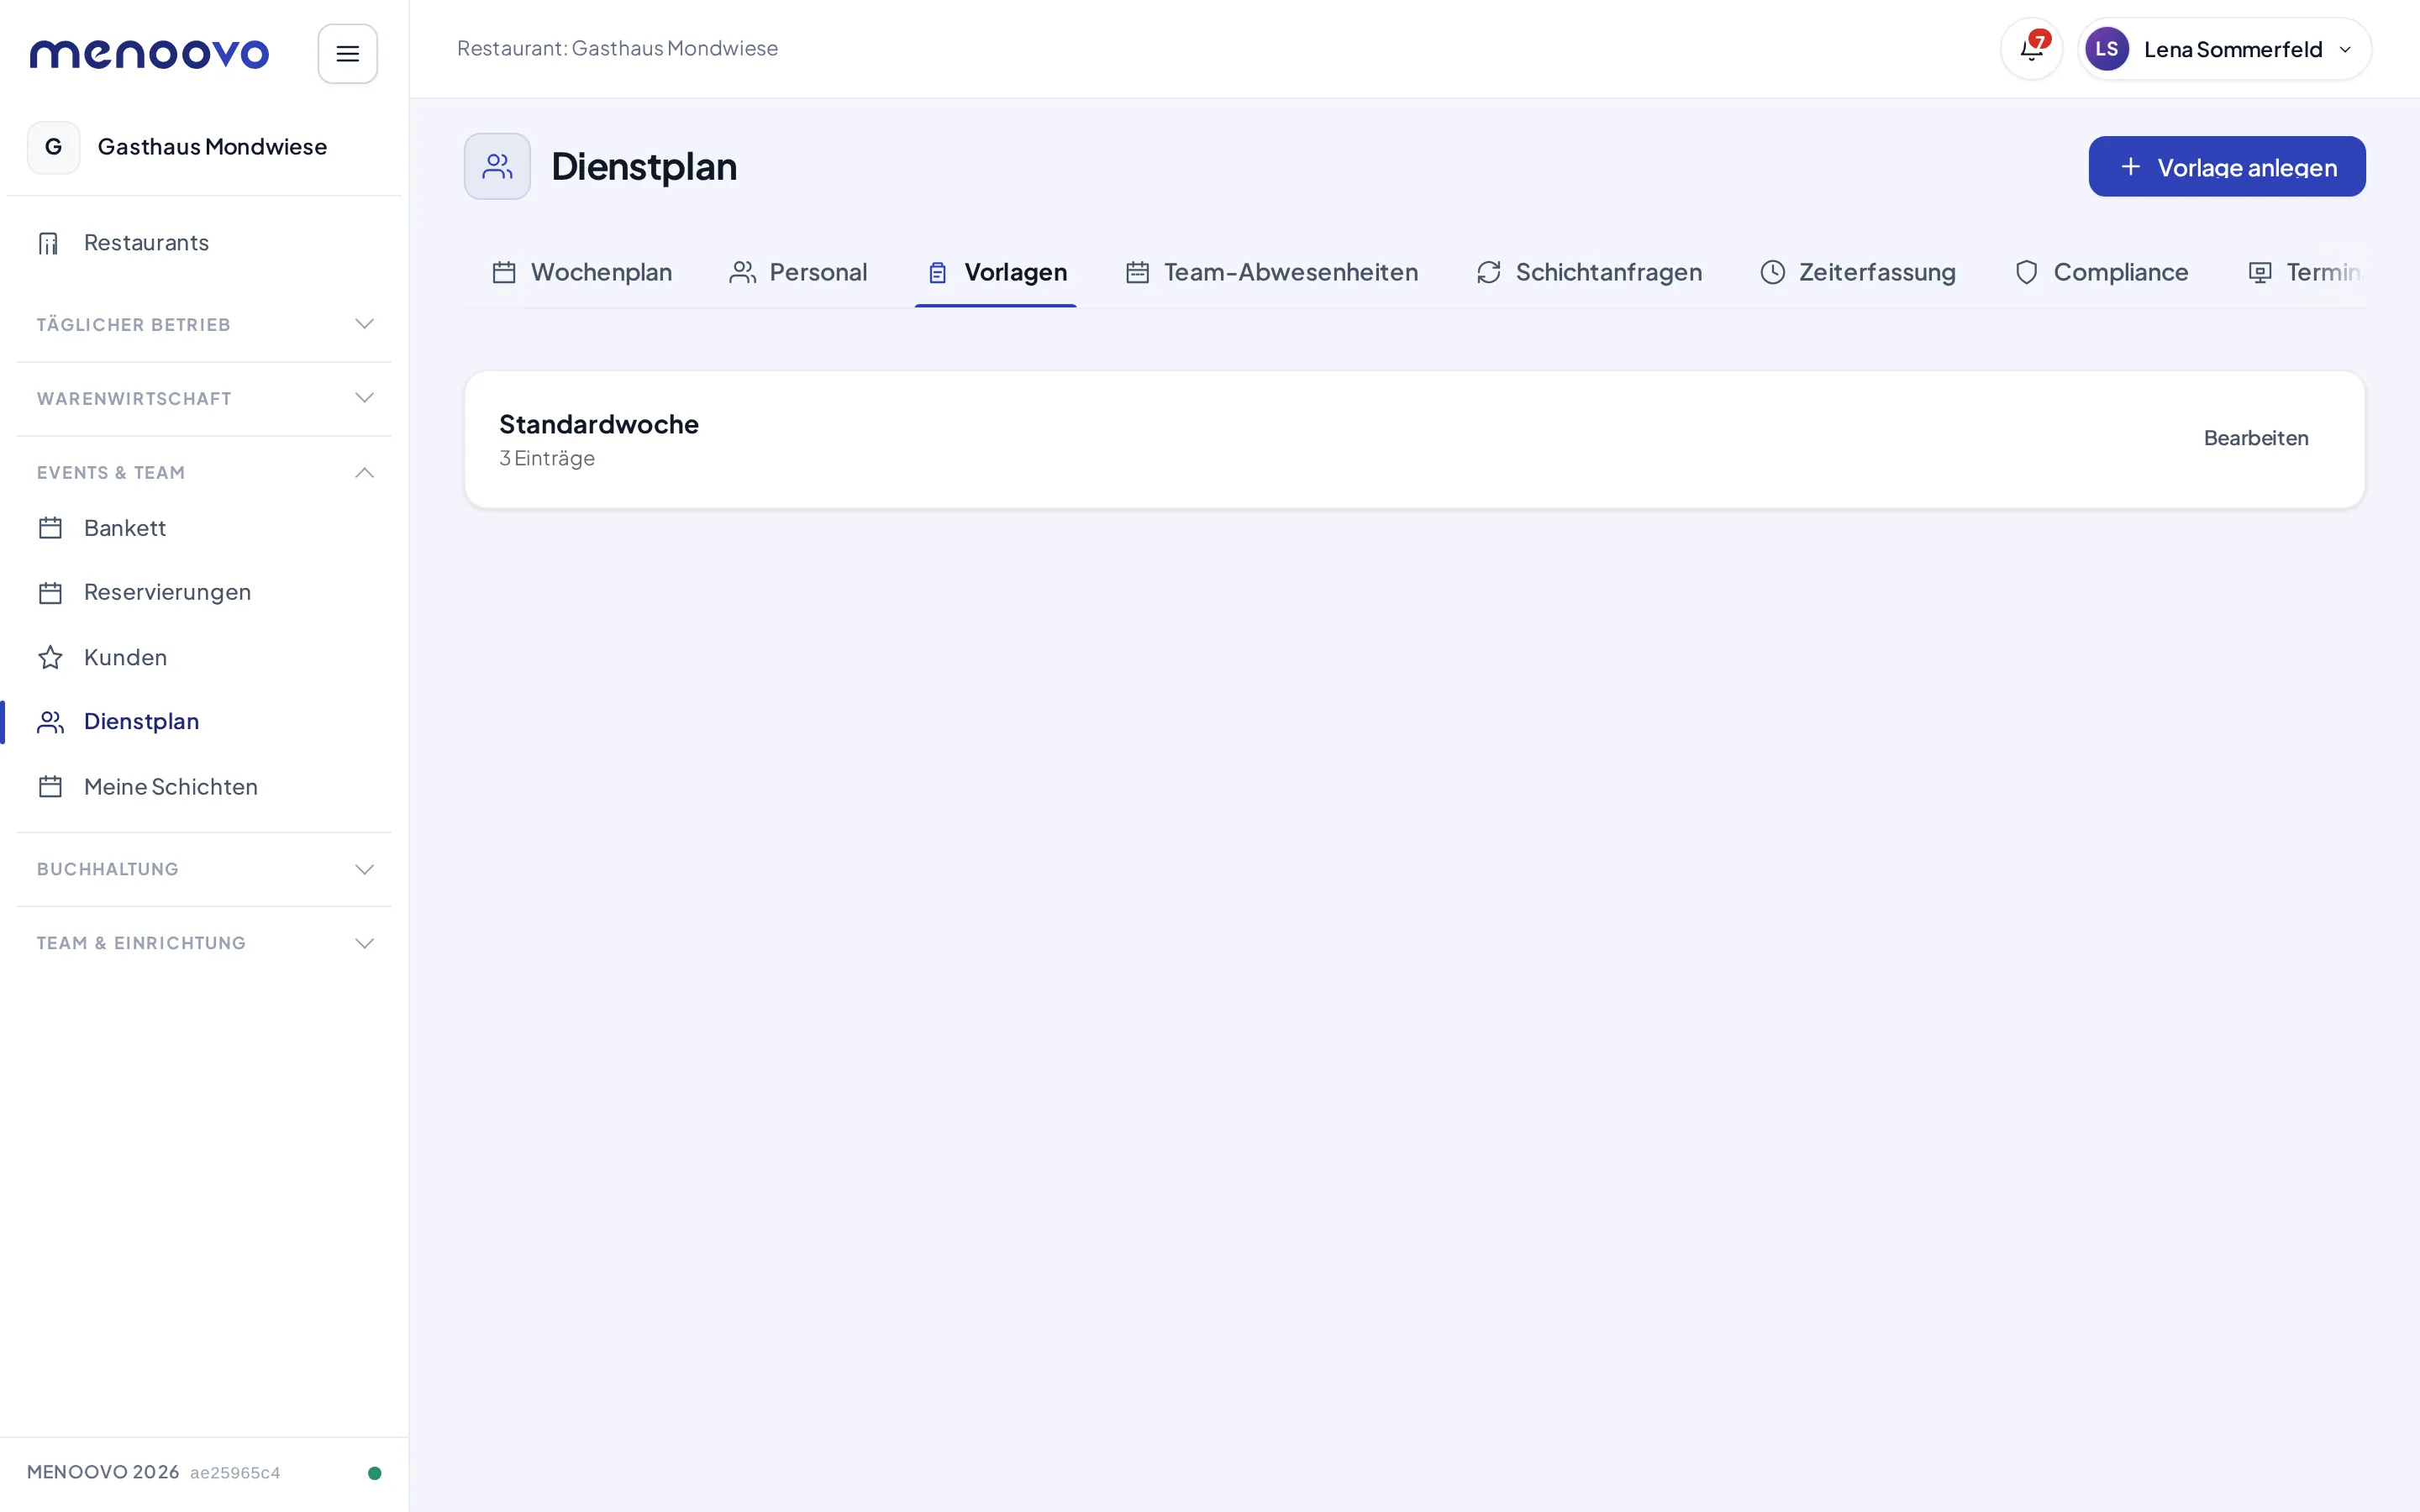
Task: Switch to the Team-Abwesenheiten tab
Action: pos(1271,272)
